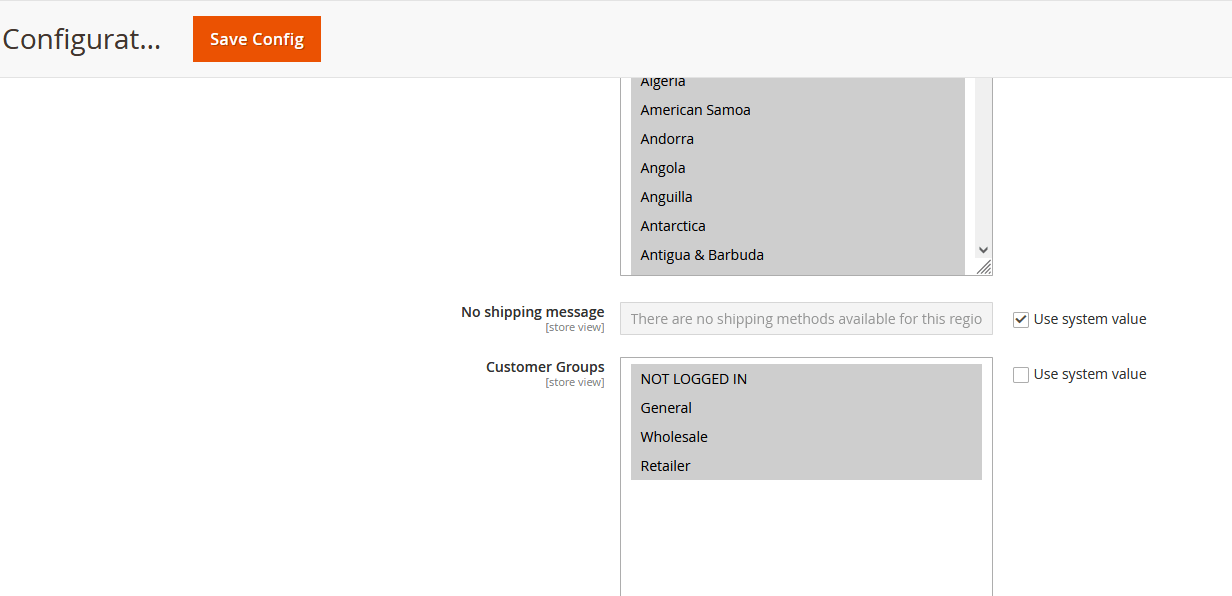Click the country list scroll-down arrow
Image resolution: width=1232 pixels, height=596 pixels.
point(983,250)
